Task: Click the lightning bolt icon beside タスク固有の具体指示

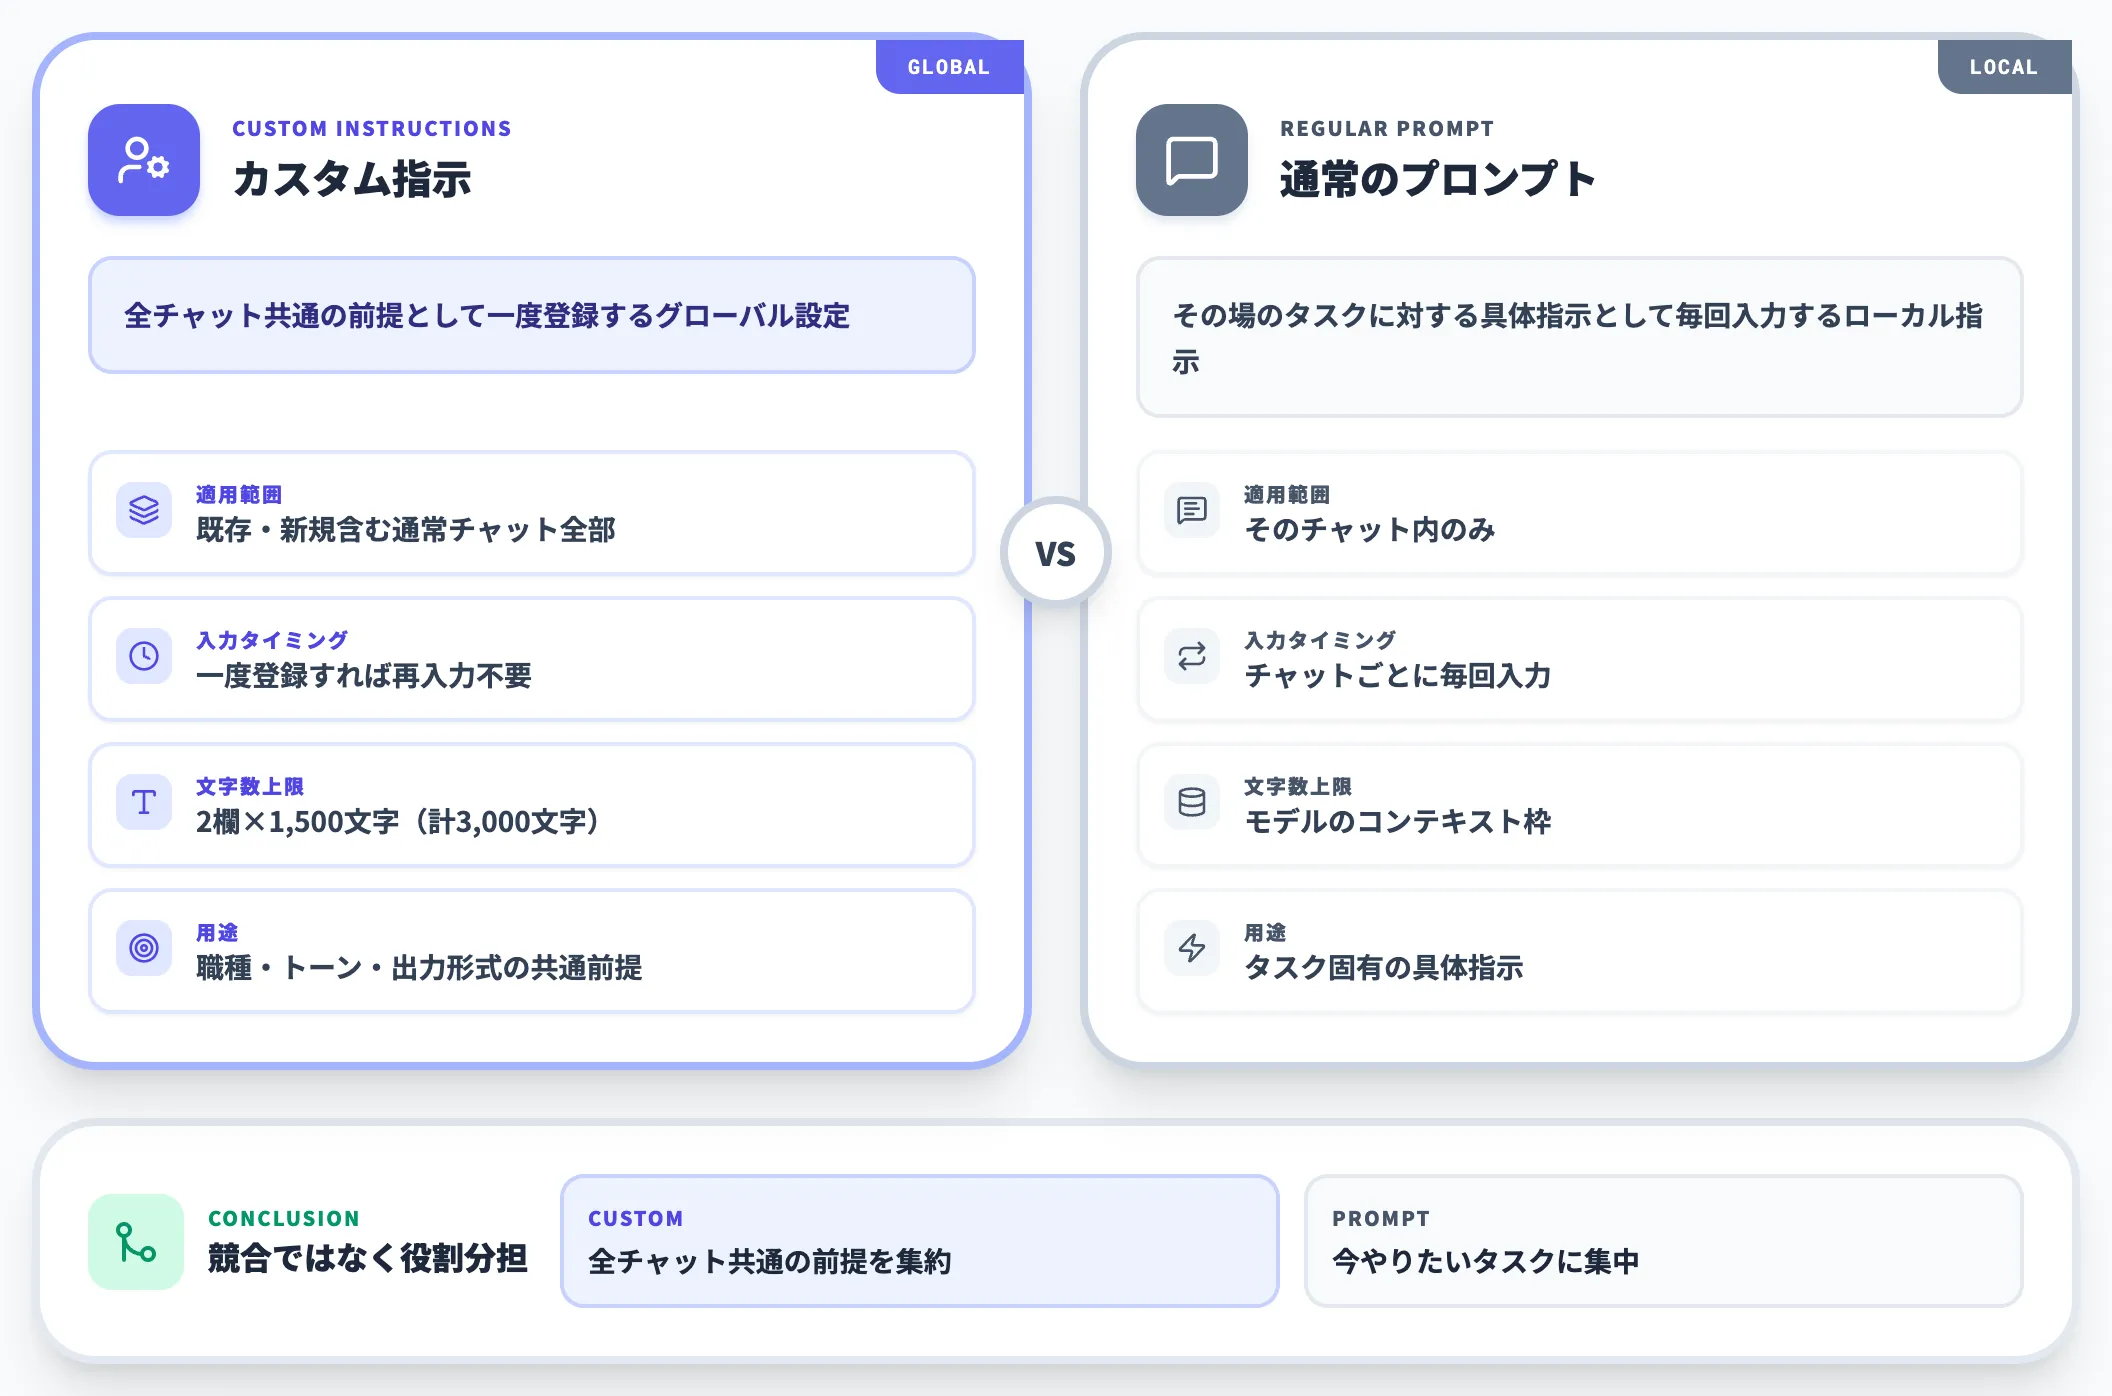Action: tap(1192, 948)
